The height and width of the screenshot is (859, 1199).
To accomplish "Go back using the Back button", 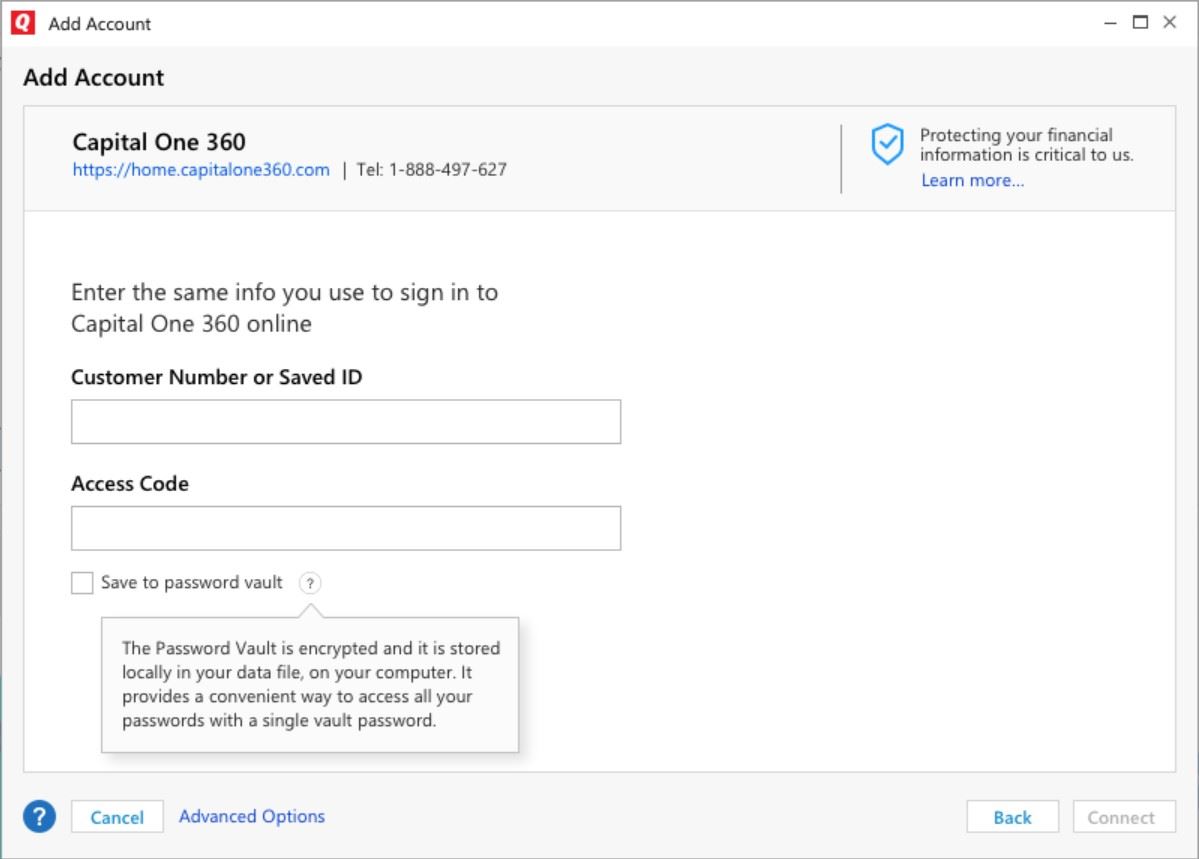I will pyautogui.click(x=1012, y=817).
